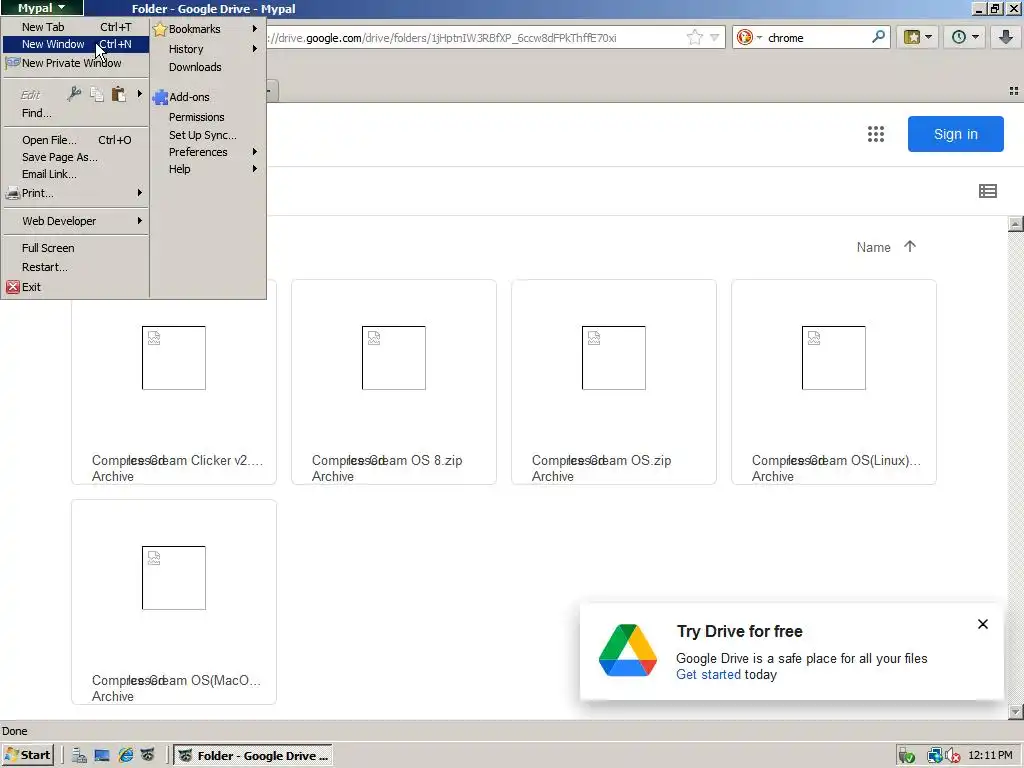Open the Cream OS 8.zip thumbnail
Screen dimensions: 1024x768
click(x=394, y=358)
